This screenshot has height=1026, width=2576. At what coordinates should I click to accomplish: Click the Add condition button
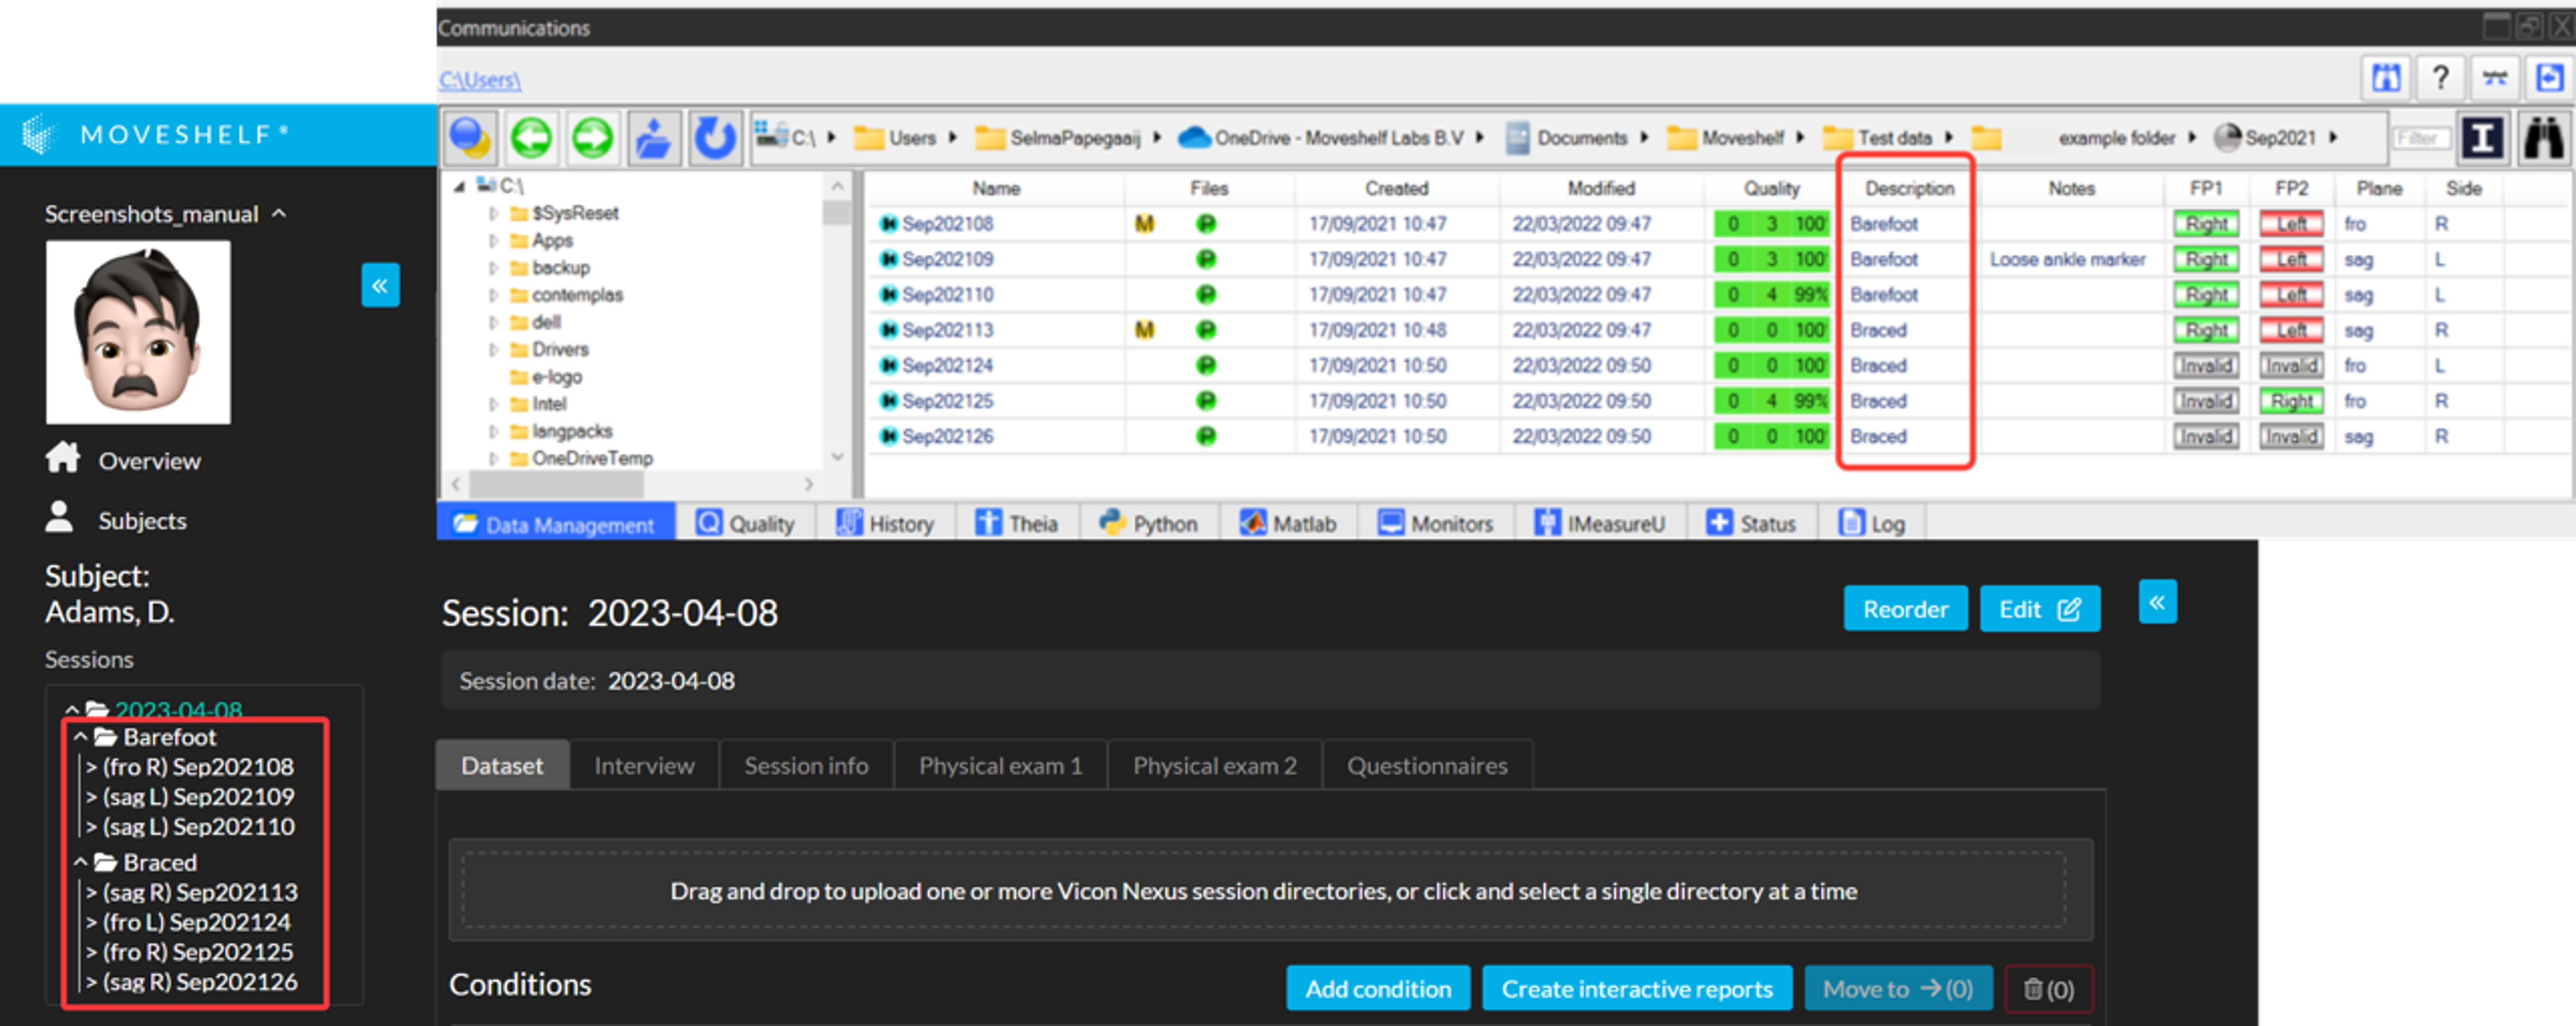tap(1377, 988)
